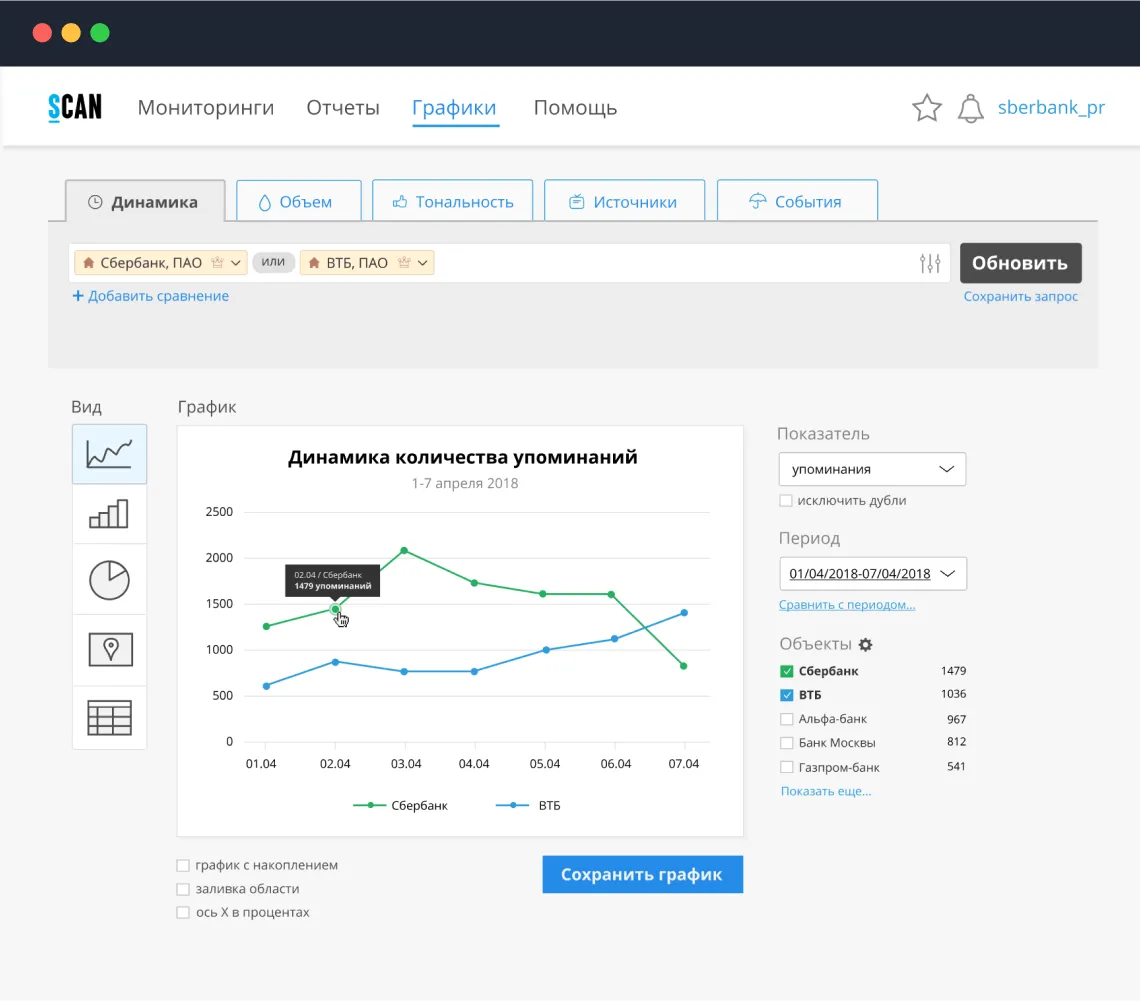Viewport: 1140px width, 1001px height.
Task: Open notifications bell icon
Action: (x=970, y=108)
